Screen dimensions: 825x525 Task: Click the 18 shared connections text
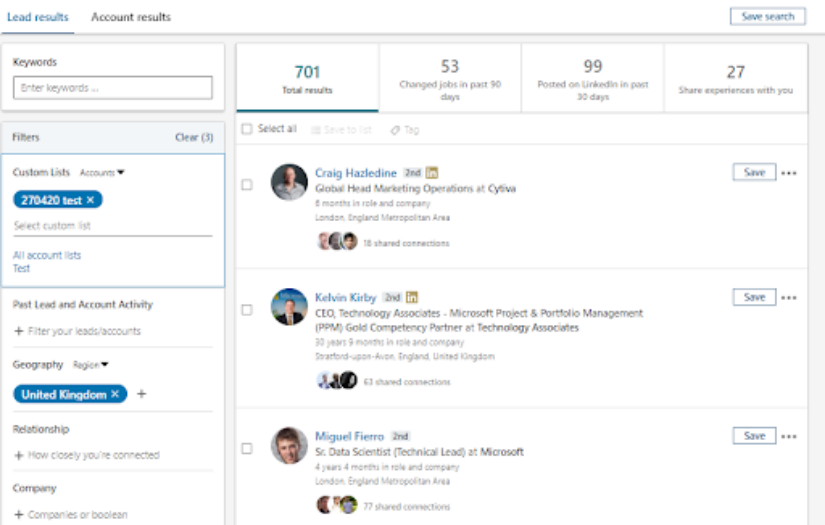tap(406, 243)
